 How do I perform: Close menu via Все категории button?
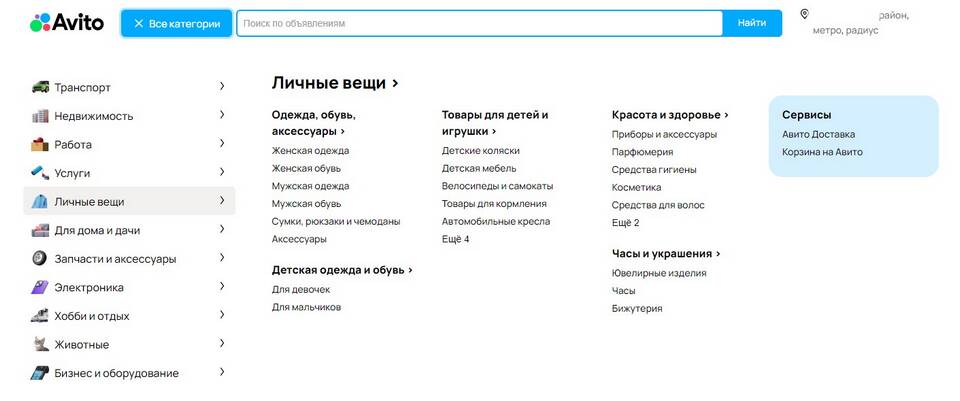176,23
